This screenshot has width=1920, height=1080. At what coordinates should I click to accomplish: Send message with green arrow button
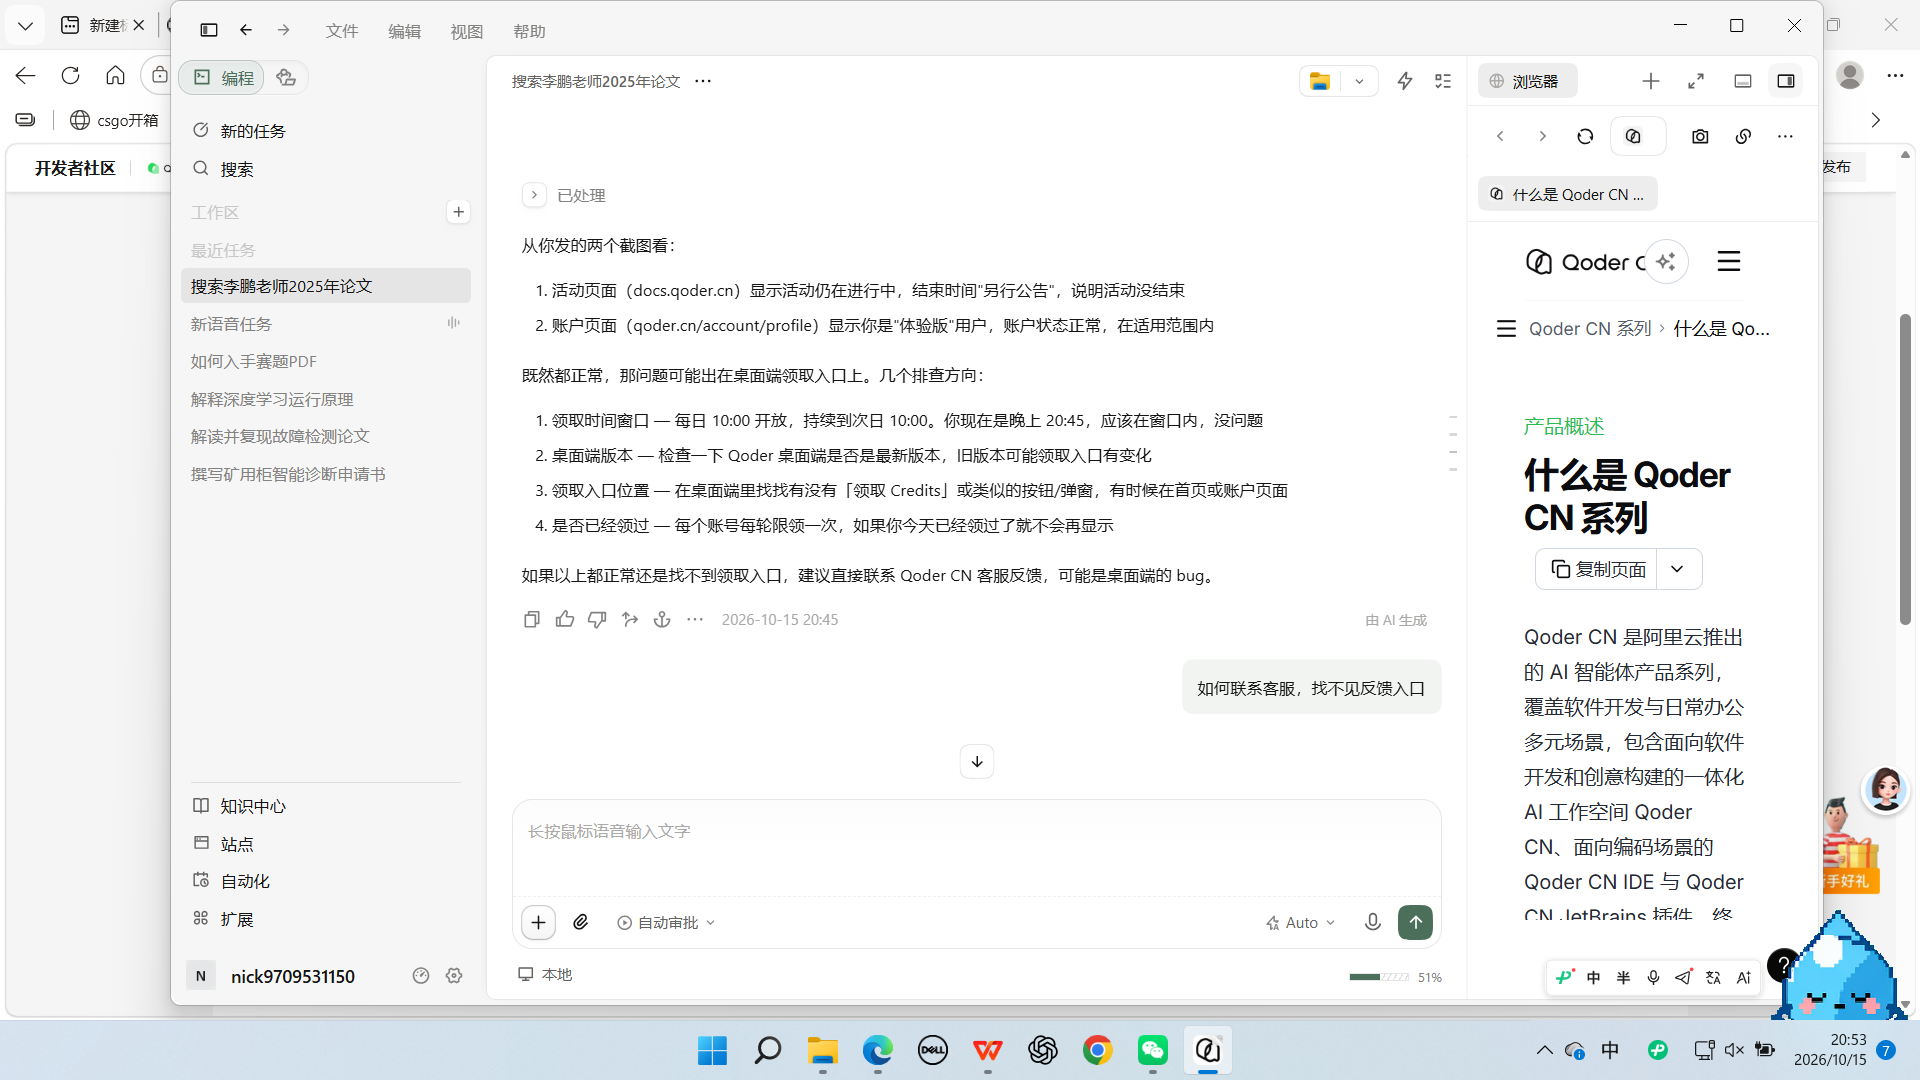click(x=1415, y=922)
